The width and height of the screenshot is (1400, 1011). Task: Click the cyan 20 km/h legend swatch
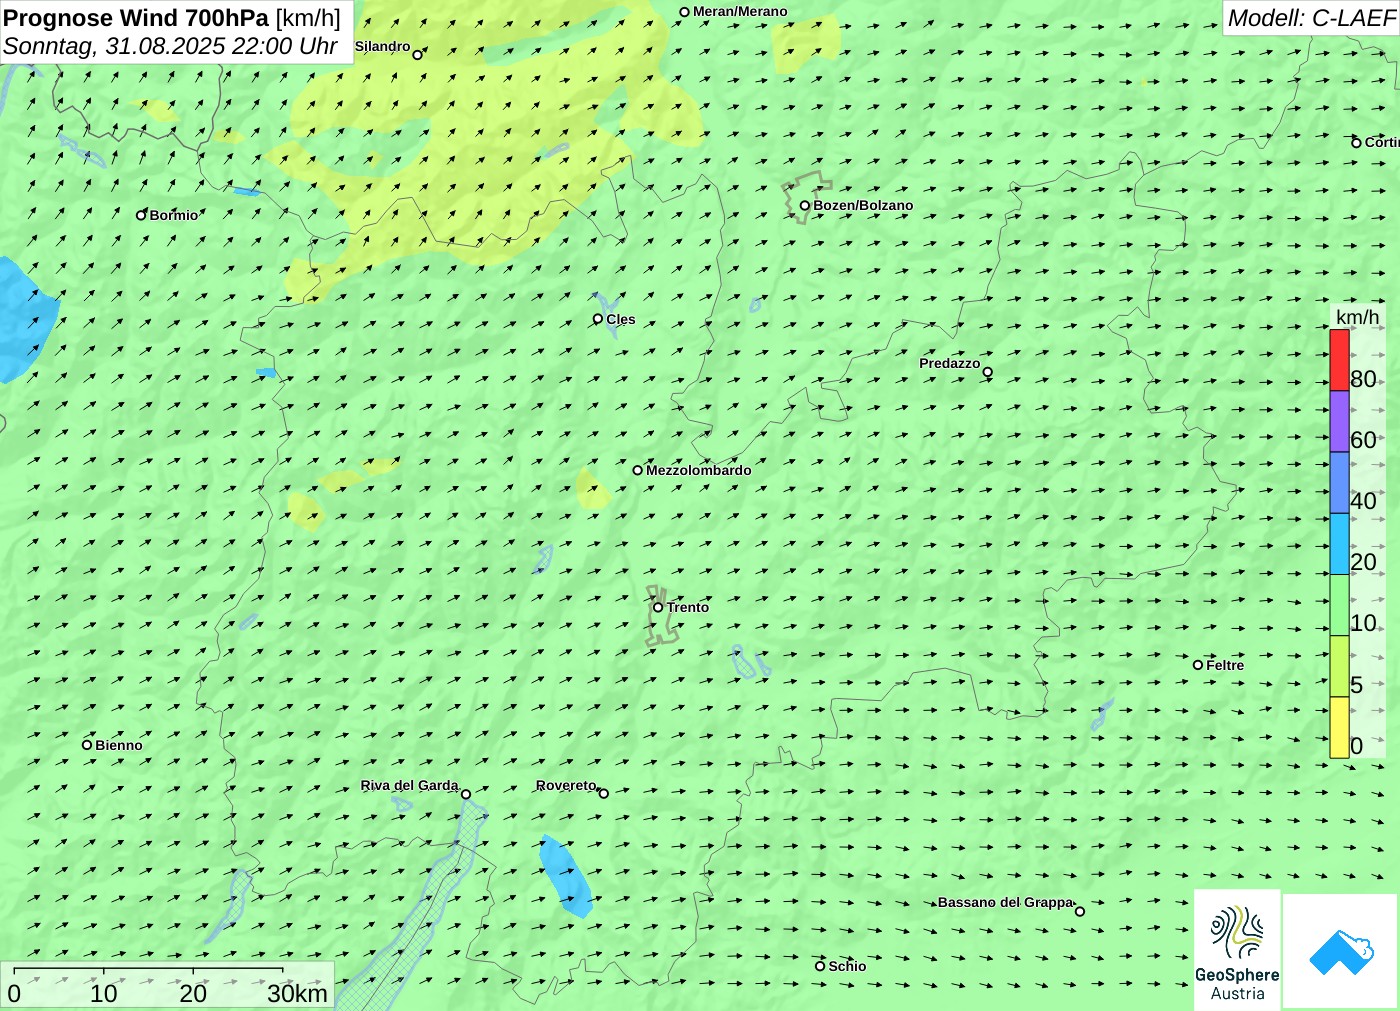click(x=1339, y=544)
